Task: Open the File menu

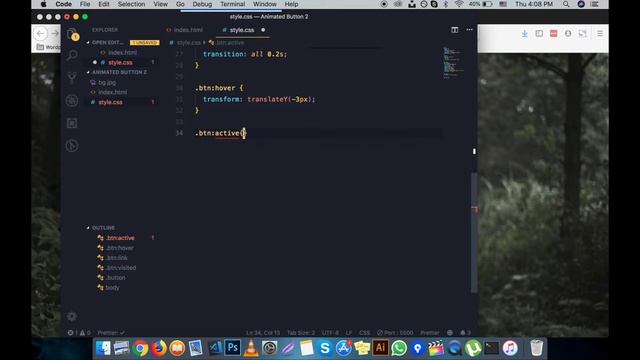Action: click(x=85, y=4)
